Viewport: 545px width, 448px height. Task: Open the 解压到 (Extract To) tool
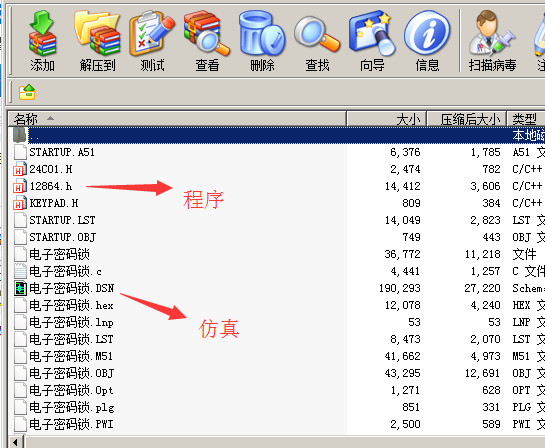coord(97,41)
